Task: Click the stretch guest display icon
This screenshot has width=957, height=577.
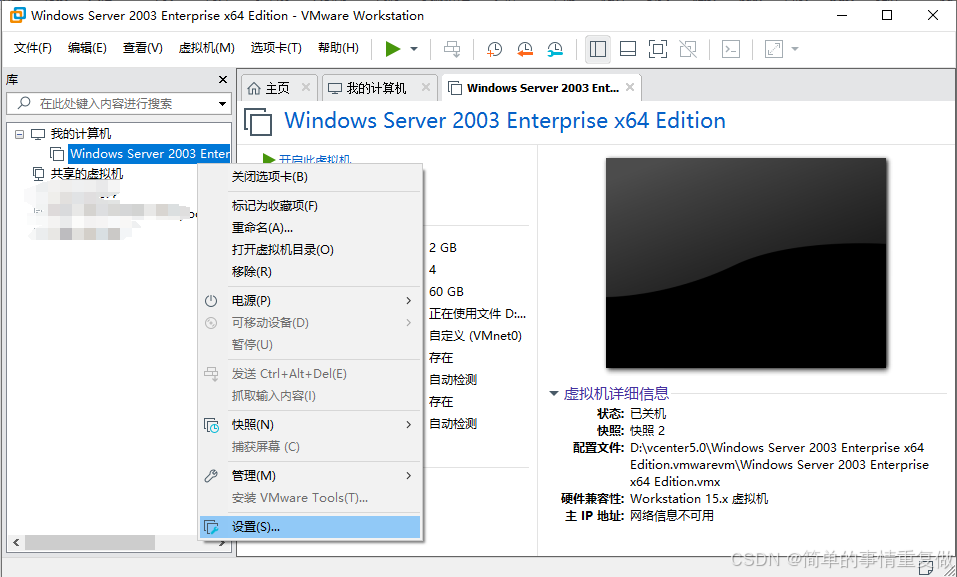Action: 773,49
